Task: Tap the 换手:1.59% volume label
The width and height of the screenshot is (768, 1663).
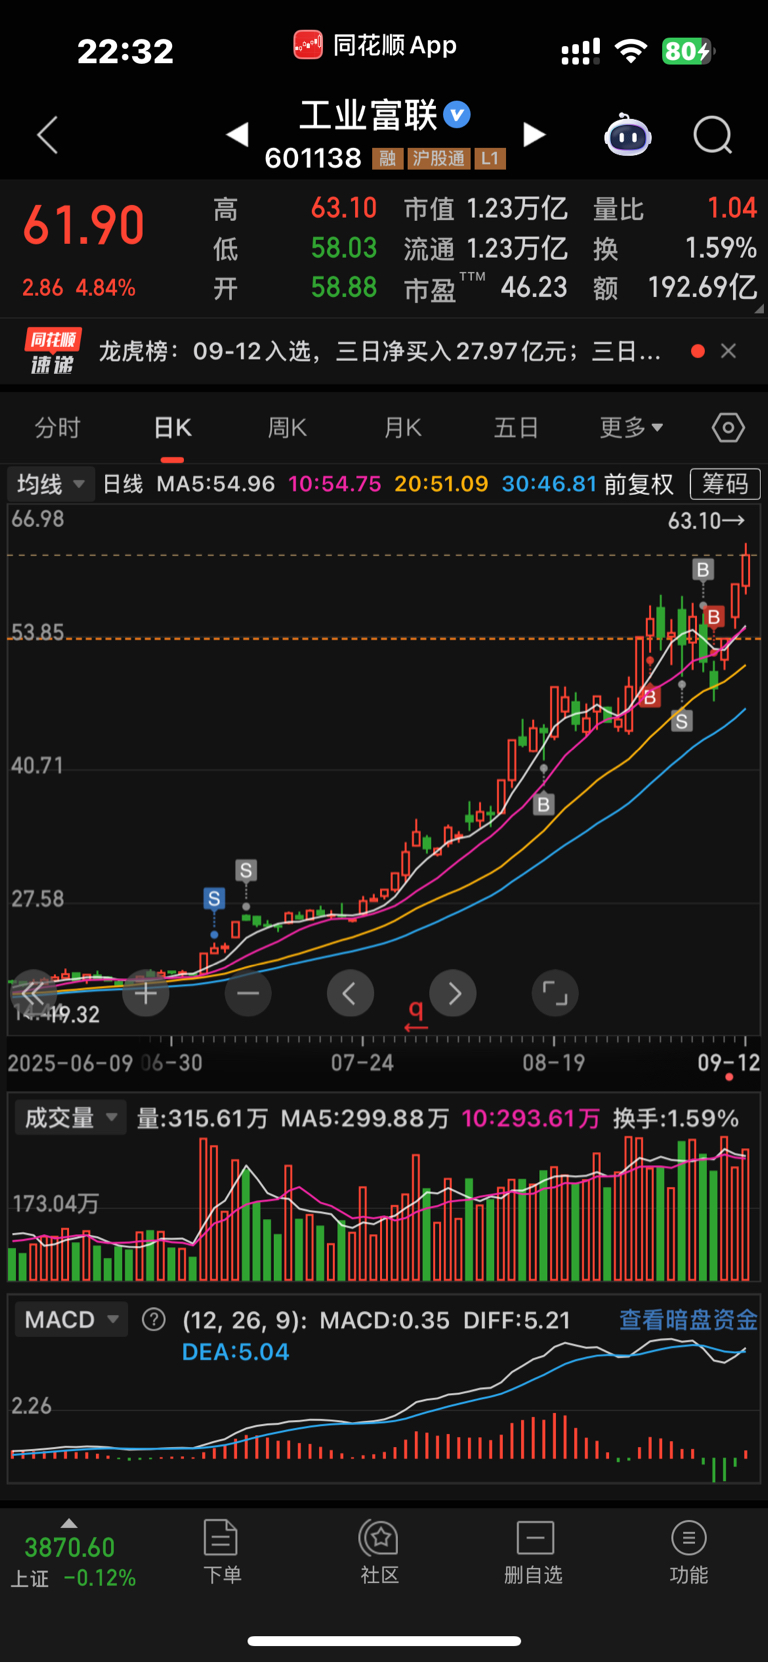Action: tap(676, 1118)
